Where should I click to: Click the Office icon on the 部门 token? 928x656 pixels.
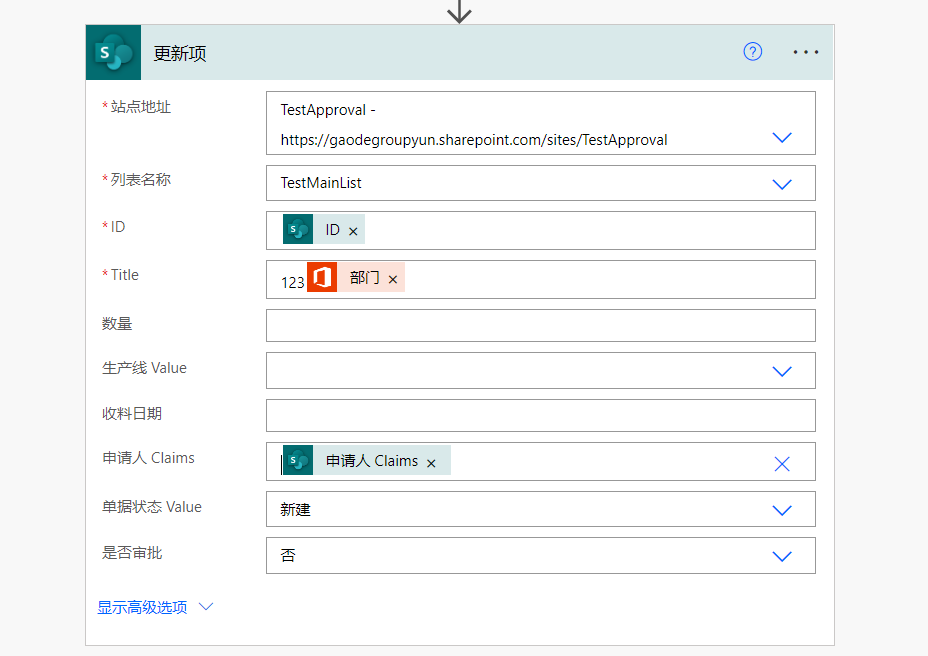coord(322,278)
